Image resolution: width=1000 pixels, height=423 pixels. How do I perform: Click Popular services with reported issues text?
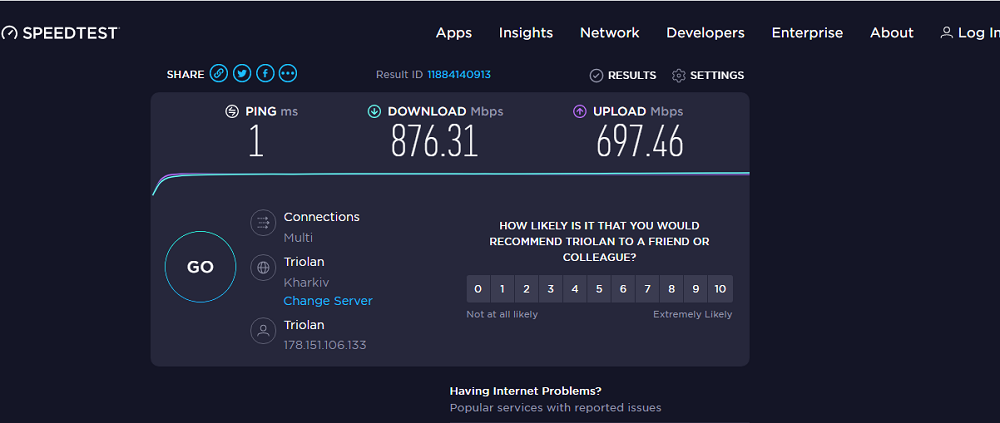(x=555, y=407)
